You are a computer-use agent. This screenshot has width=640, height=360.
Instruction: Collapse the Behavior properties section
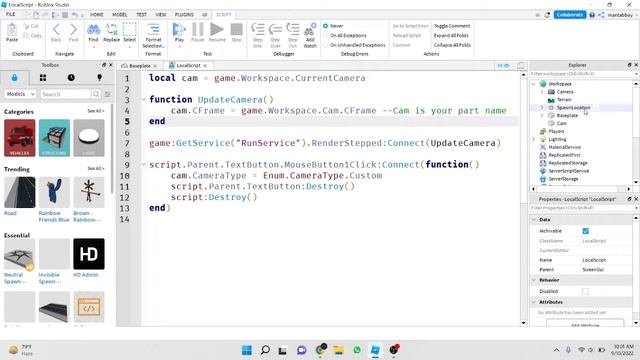(x=534, y=280)
